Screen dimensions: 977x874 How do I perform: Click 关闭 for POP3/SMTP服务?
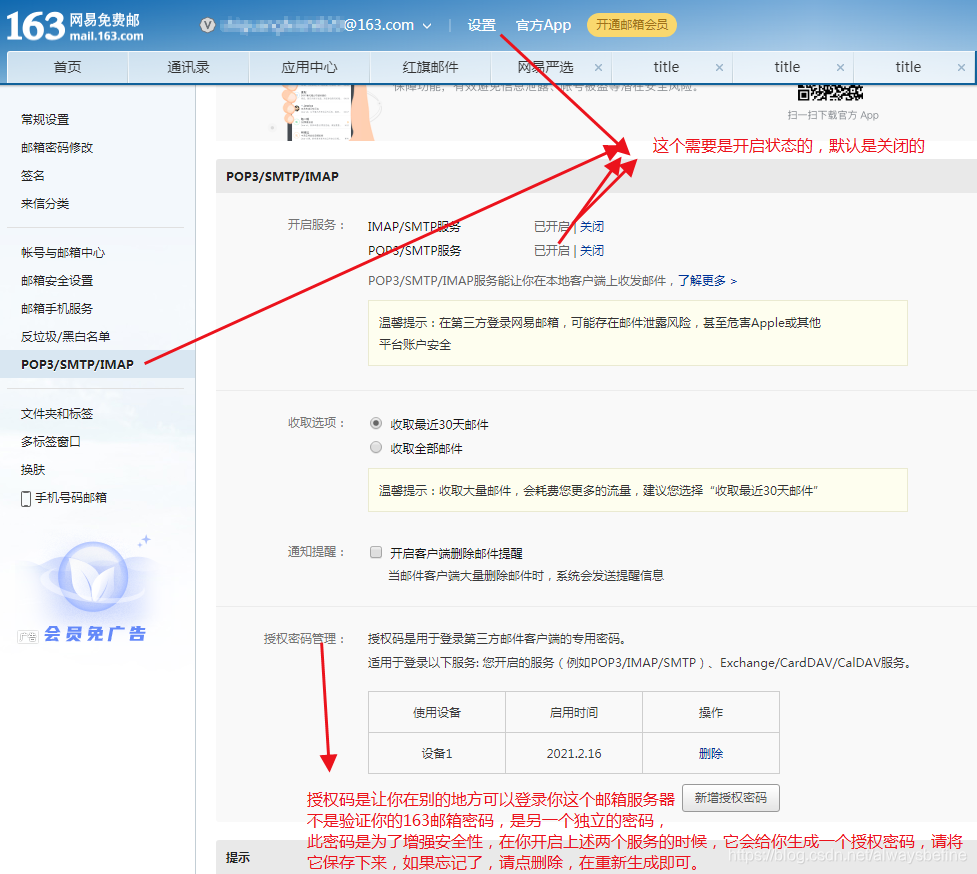tap(592, 250)
